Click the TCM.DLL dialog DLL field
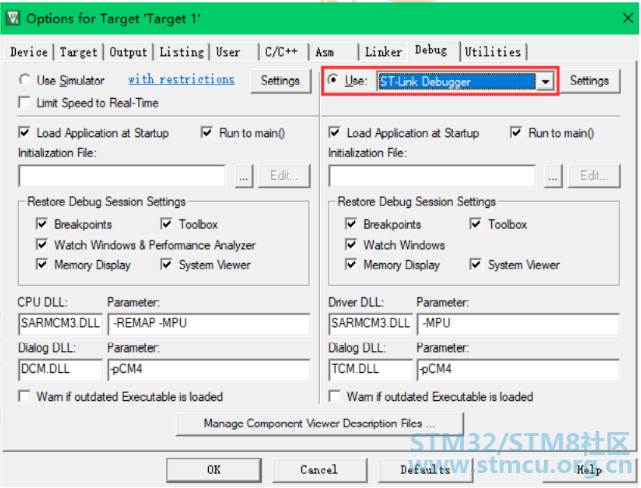 pos(370,369)
